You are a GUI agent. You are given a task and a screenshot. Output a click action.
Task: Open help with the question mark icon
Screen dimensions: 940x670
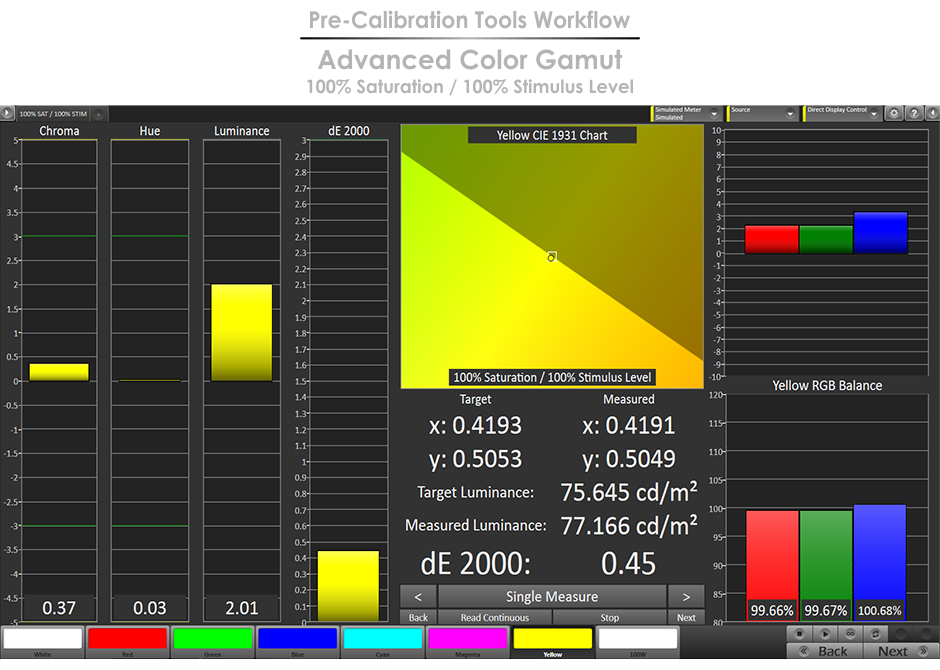pos(914,113)
